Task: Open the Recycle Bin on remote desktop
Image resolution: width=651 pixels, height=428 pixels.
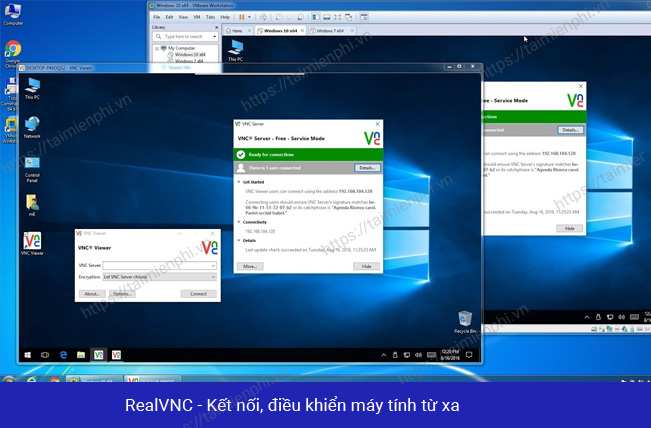Action: pos(465,322)
